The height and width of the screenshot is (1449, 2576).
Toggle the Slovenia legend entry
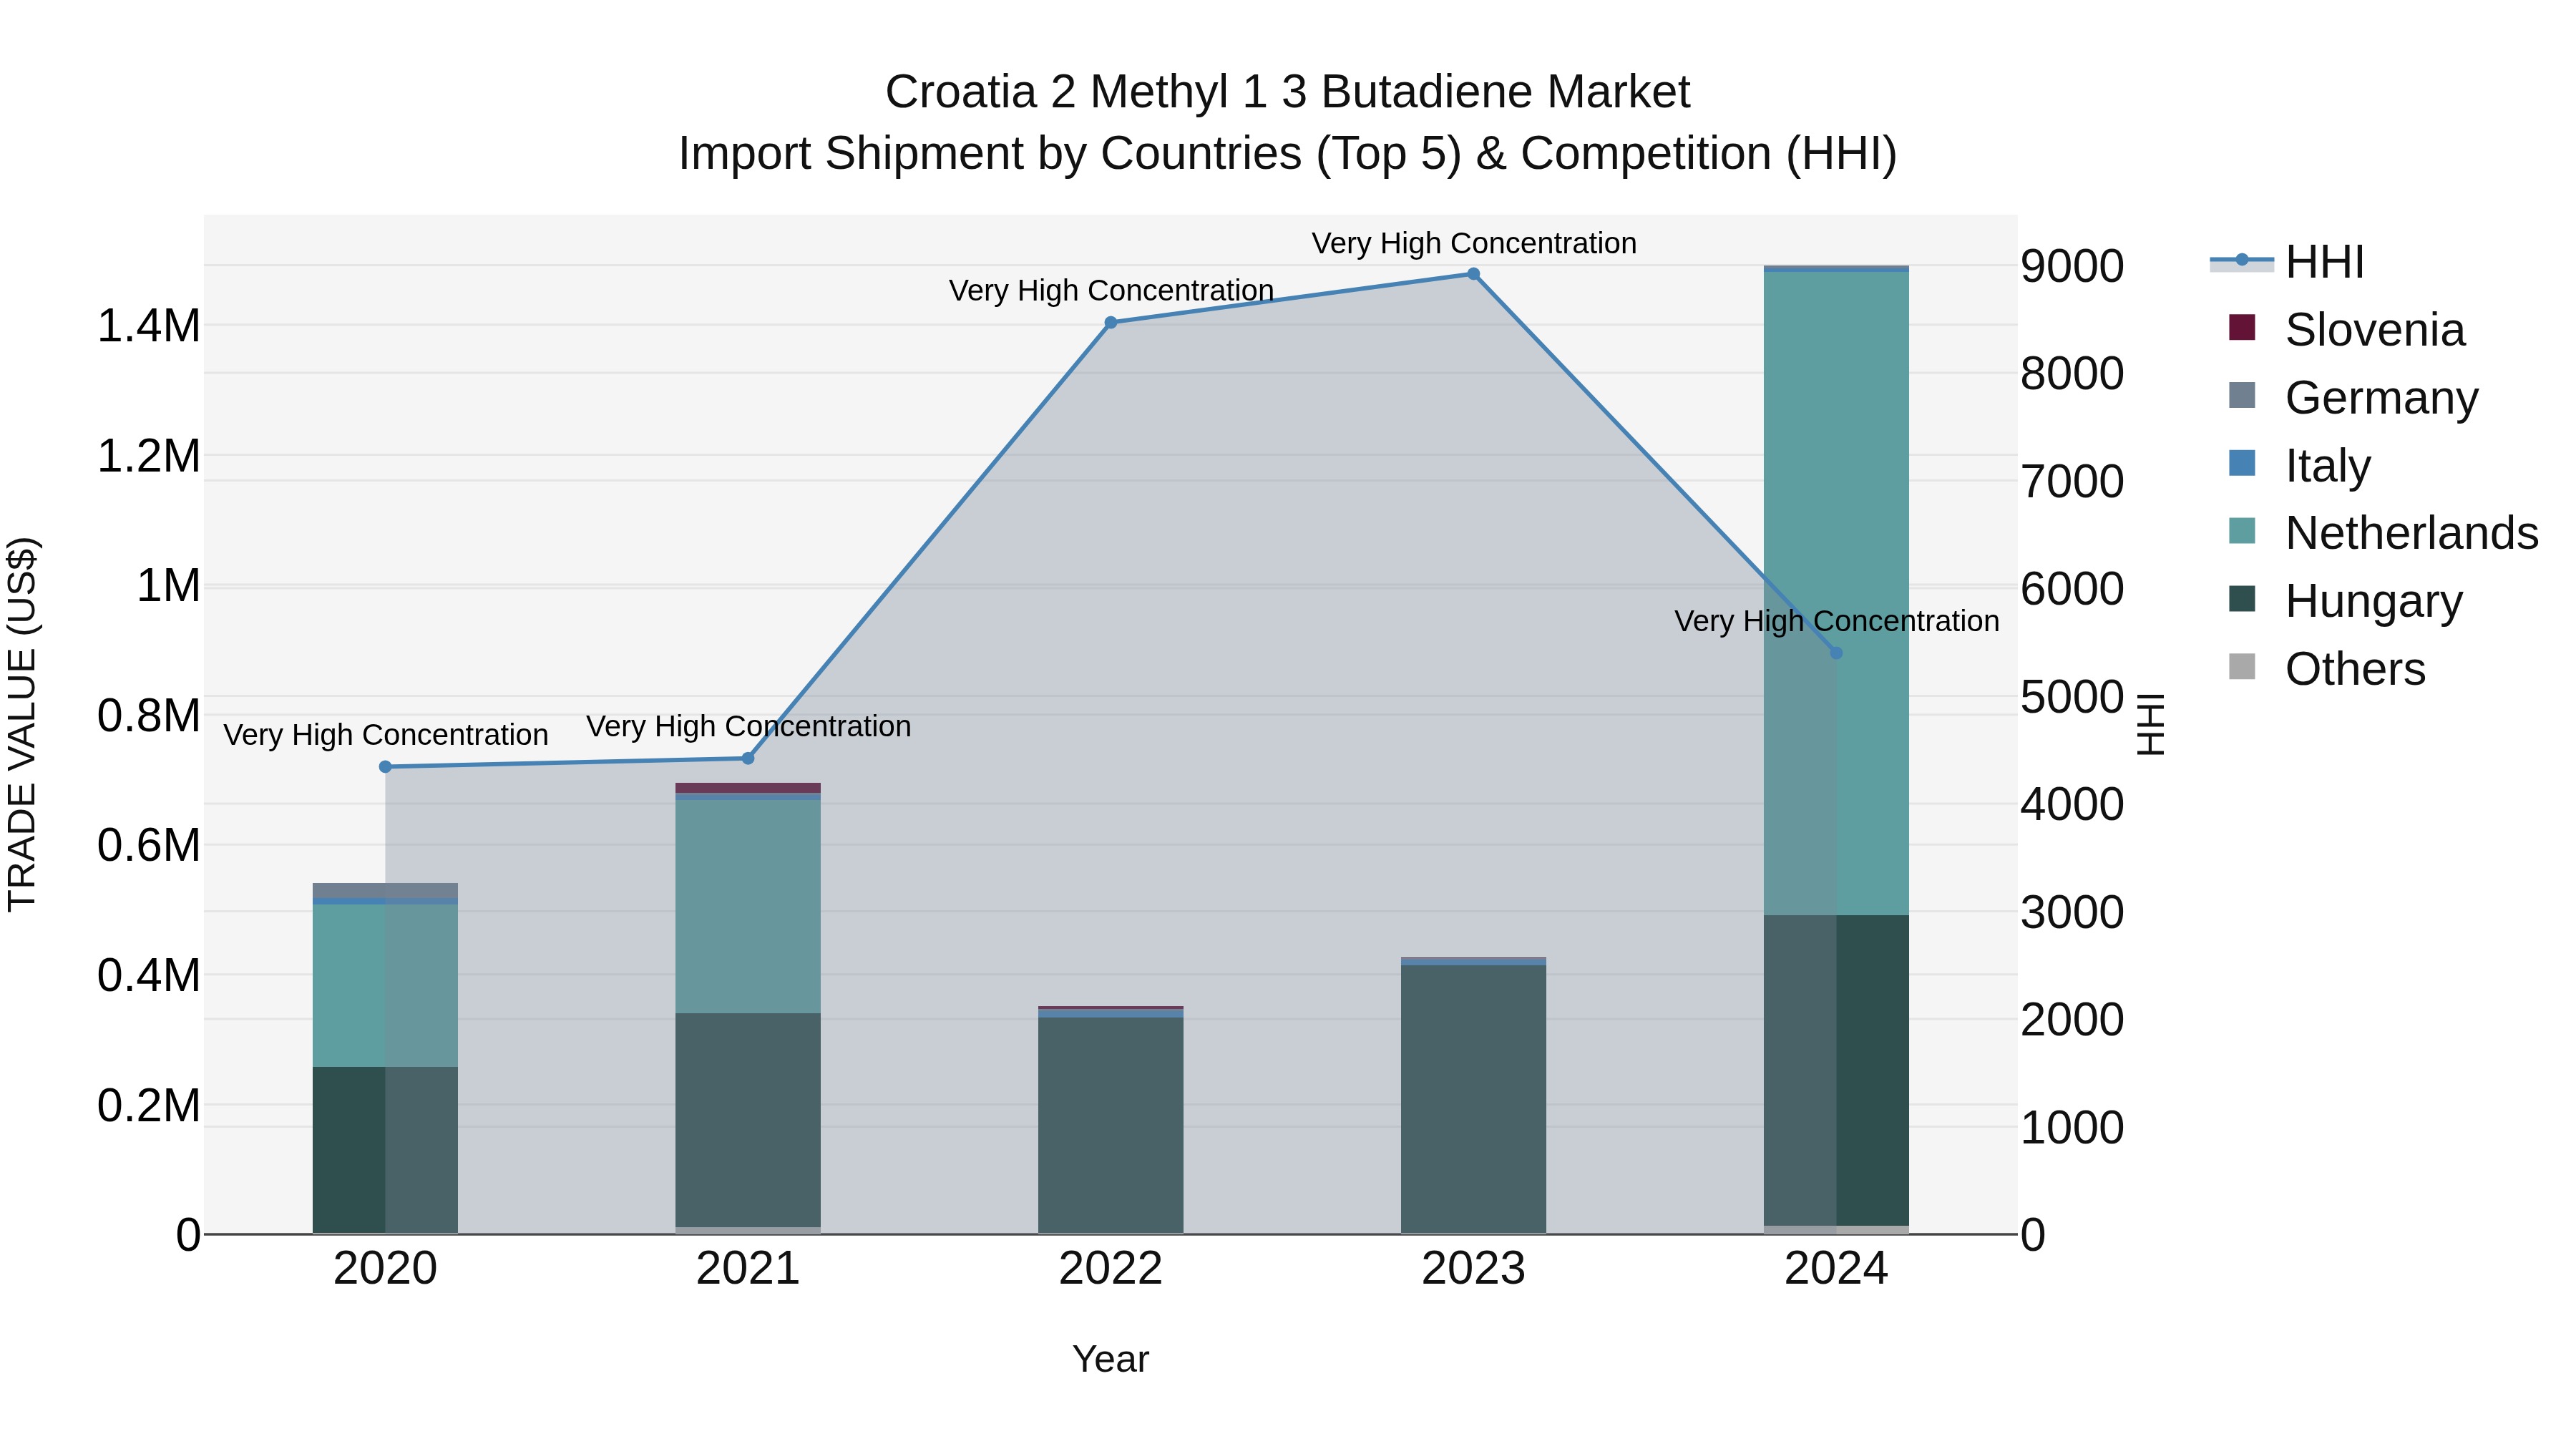(x=2347, y=330)
